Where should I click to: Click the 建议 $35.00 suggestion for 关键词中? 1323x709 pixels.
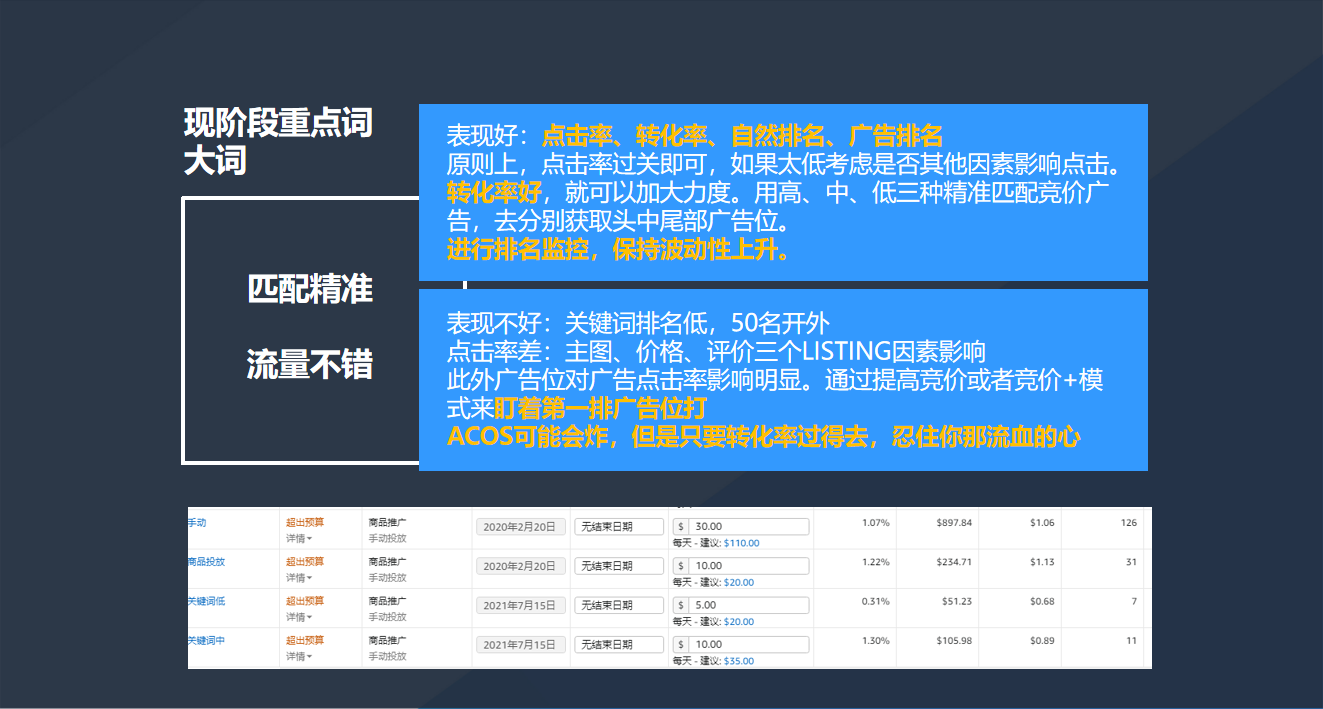pyautogui.click(x=737, y=661)
